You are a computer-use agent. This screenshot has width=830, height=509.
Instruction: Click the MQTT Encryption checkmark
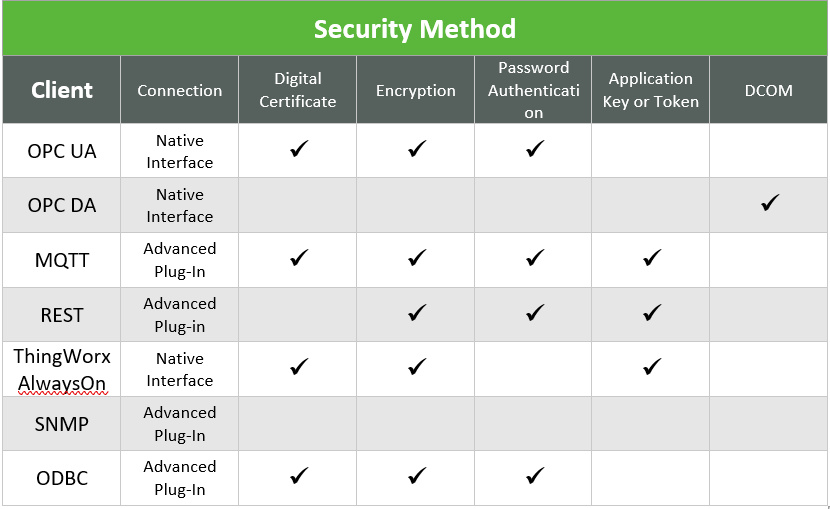417,258
